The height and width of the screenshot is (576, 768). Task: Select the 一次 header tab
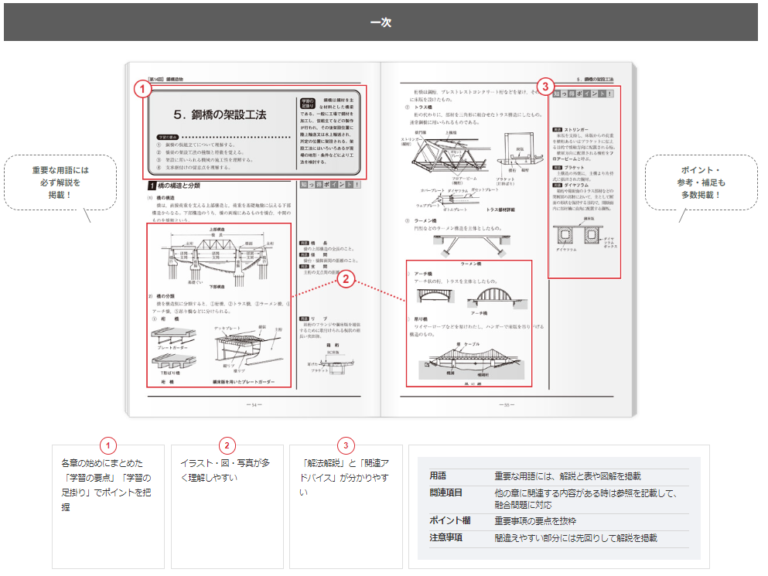(x=383, y=22)
